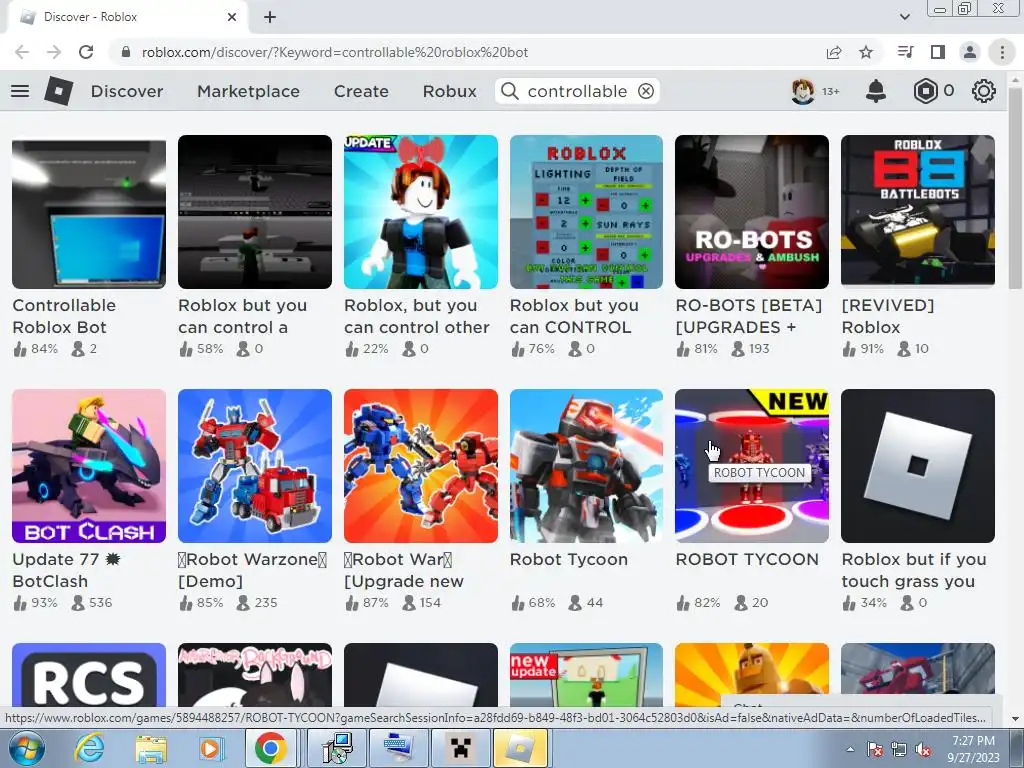
Task: Expand the Chrome tab search chevron
Action: (905, 17)
